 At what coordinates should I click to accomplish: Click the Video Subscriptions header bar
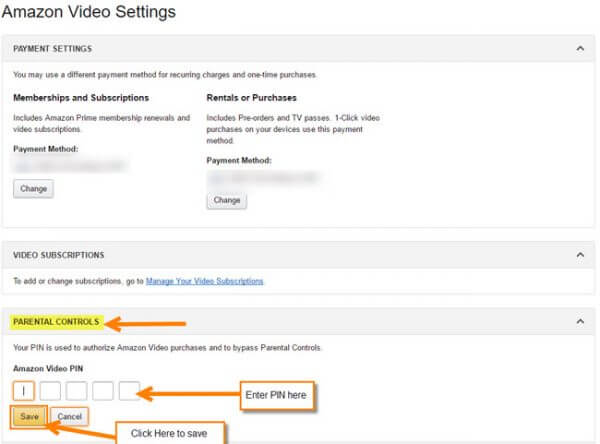(x=298, y=255)
